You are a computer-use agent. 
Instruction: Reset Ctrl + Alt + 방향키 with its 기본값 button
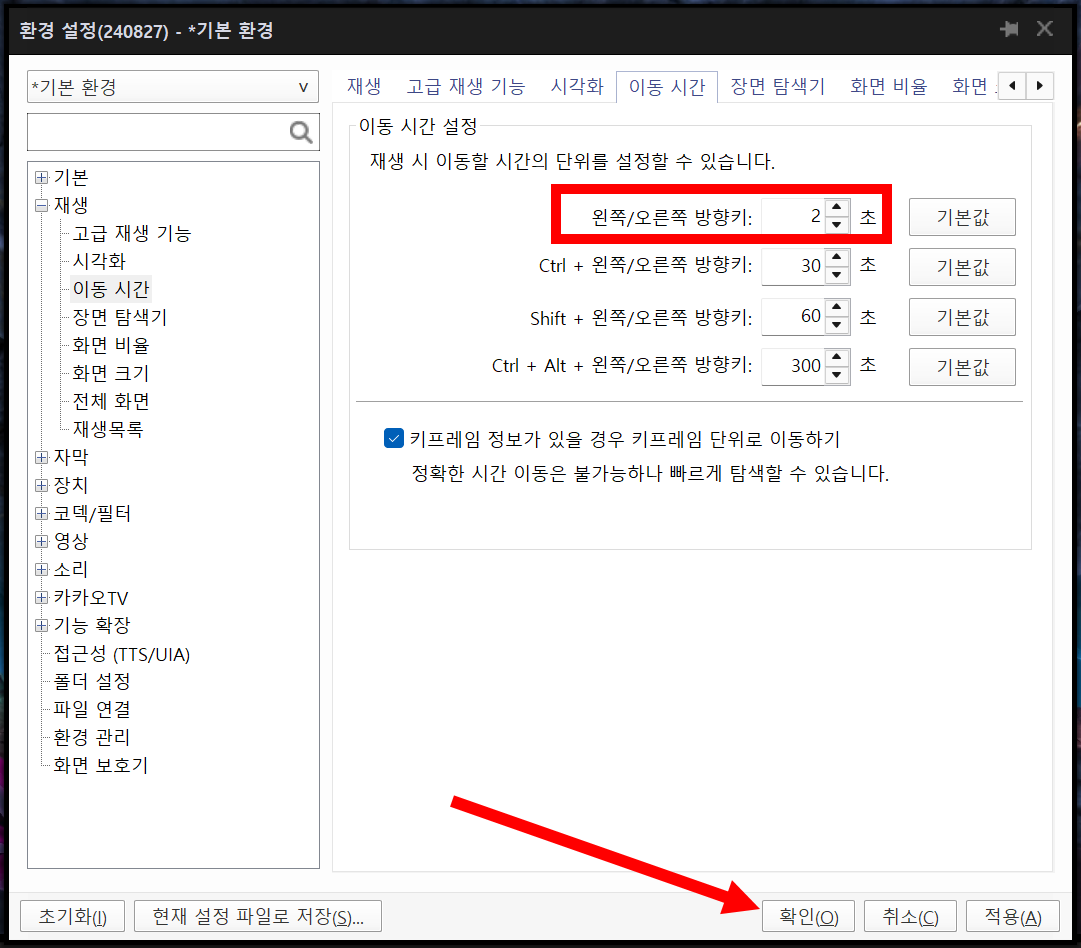point(962,367)
